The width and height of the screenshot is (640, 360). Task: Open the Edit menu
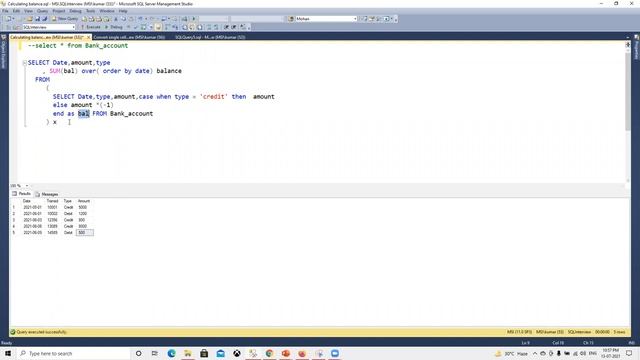point(16,11)
